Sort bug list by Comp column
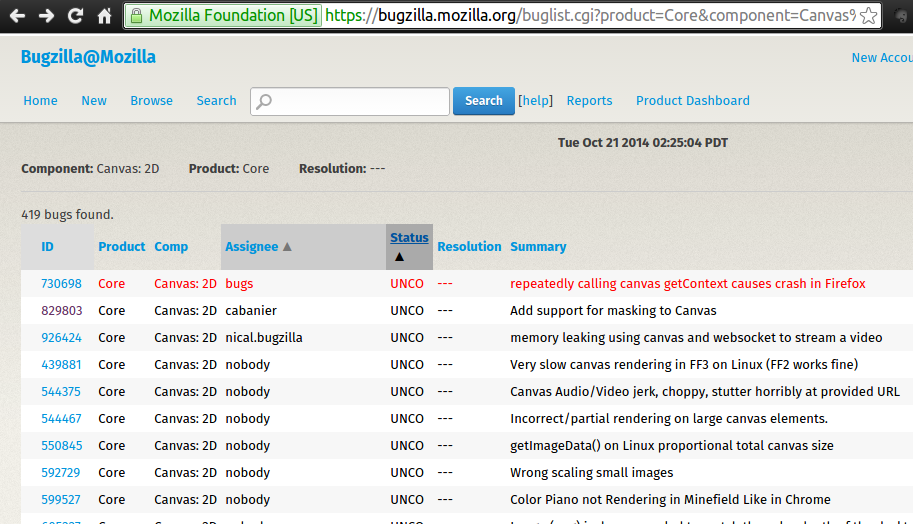The height and width of the screenshot is (524, 913). [x=171, y=247]
